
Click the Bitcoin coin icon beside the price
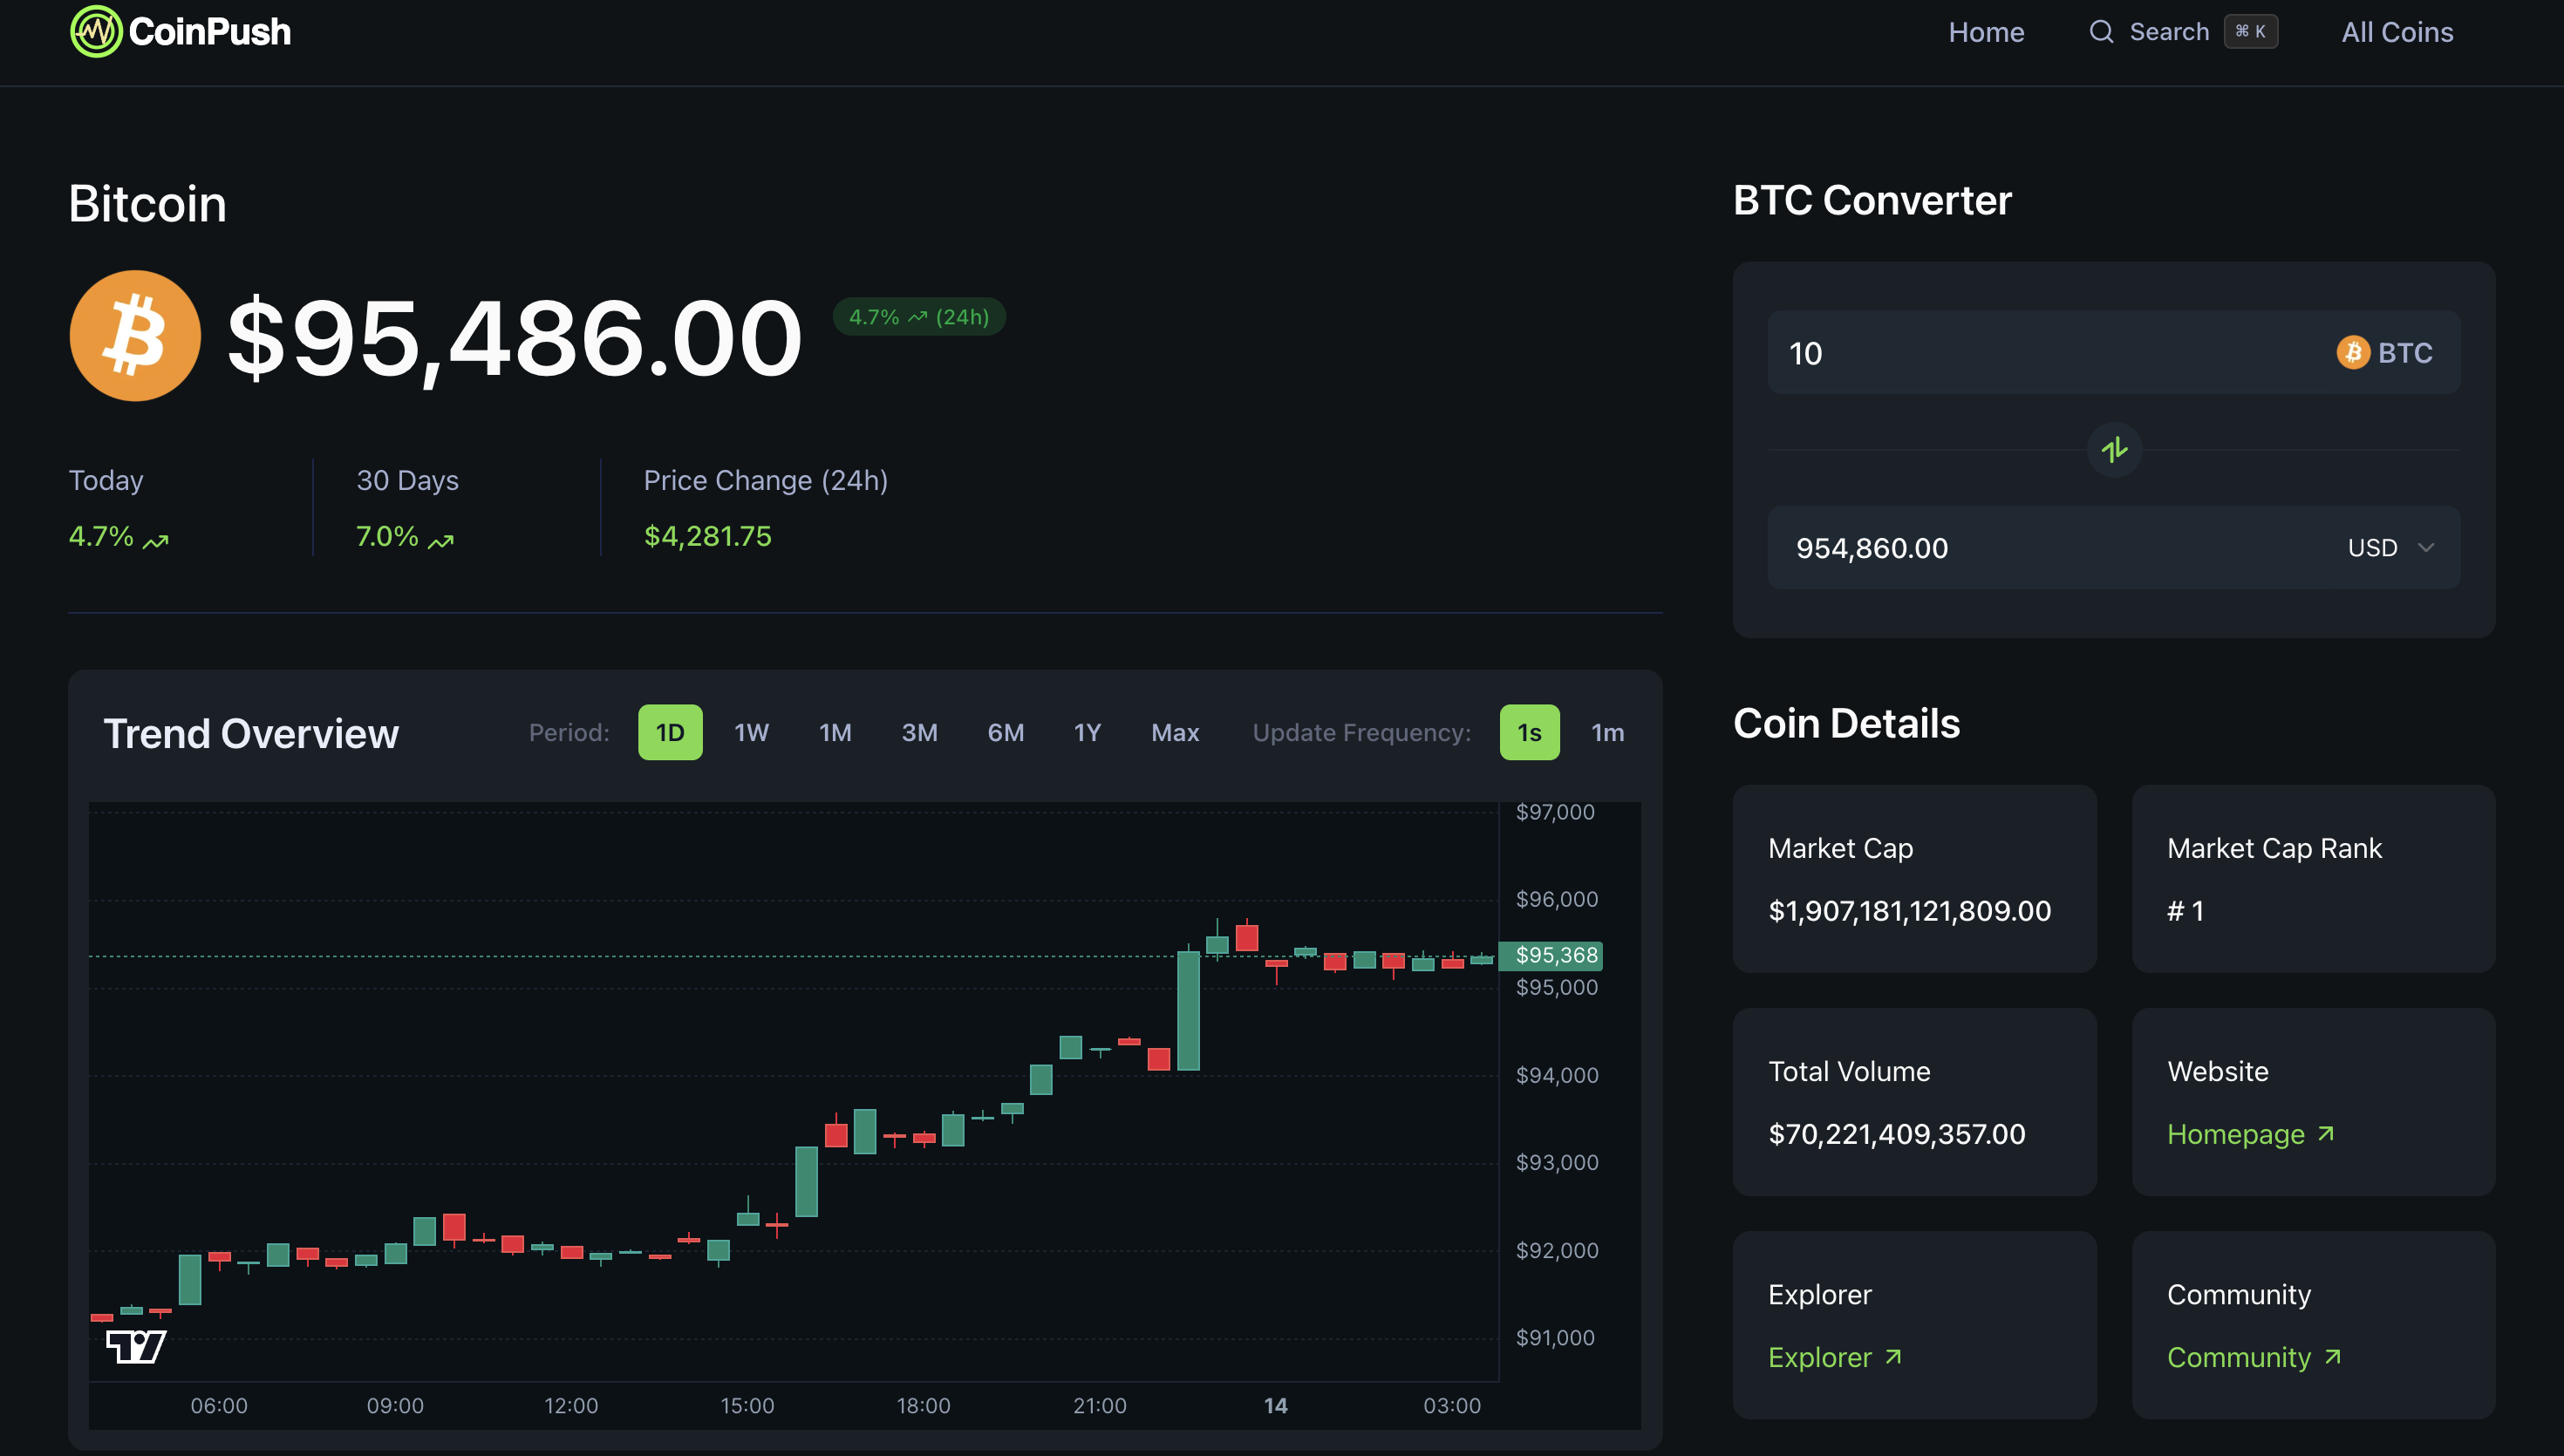[x=135, y=335]
